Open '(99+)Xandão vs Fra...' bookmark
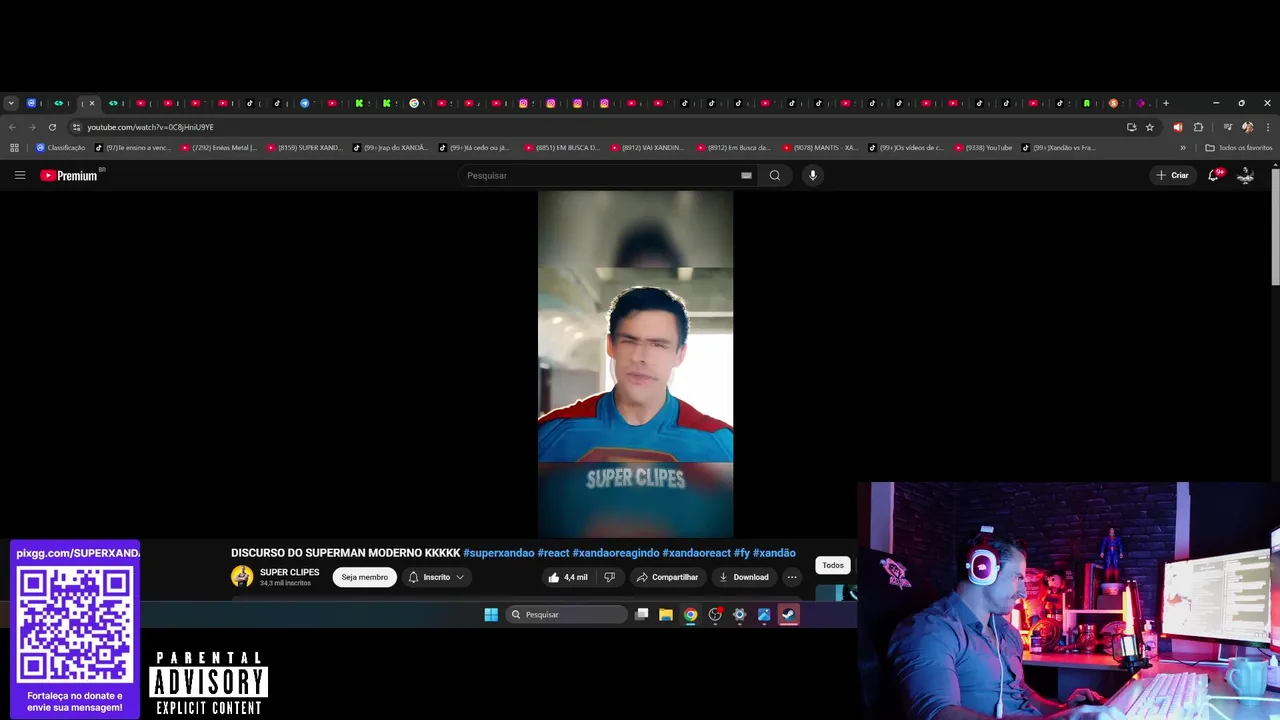Screen dimensions: 1280x720 point(1058,148)
